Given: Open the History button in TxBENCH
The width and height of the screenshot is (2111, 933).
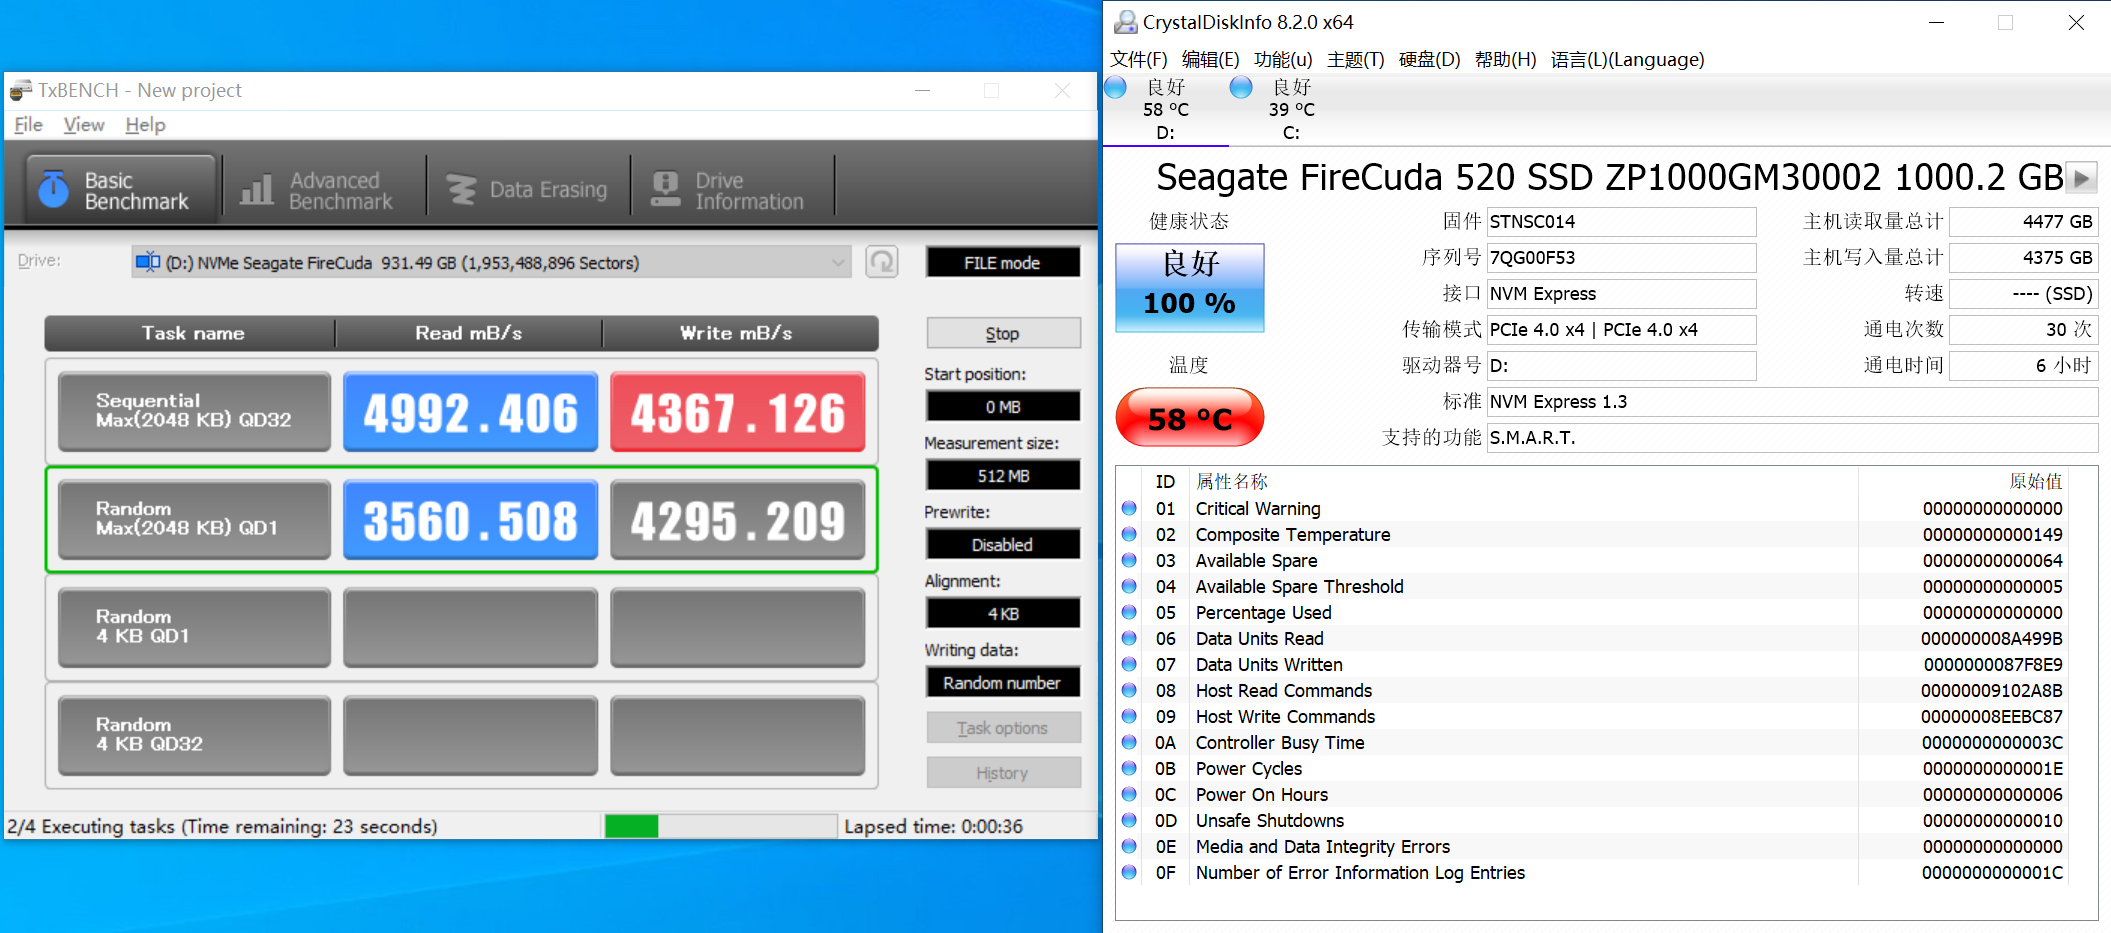Looking at the screenshot, I should [1003, 773].
